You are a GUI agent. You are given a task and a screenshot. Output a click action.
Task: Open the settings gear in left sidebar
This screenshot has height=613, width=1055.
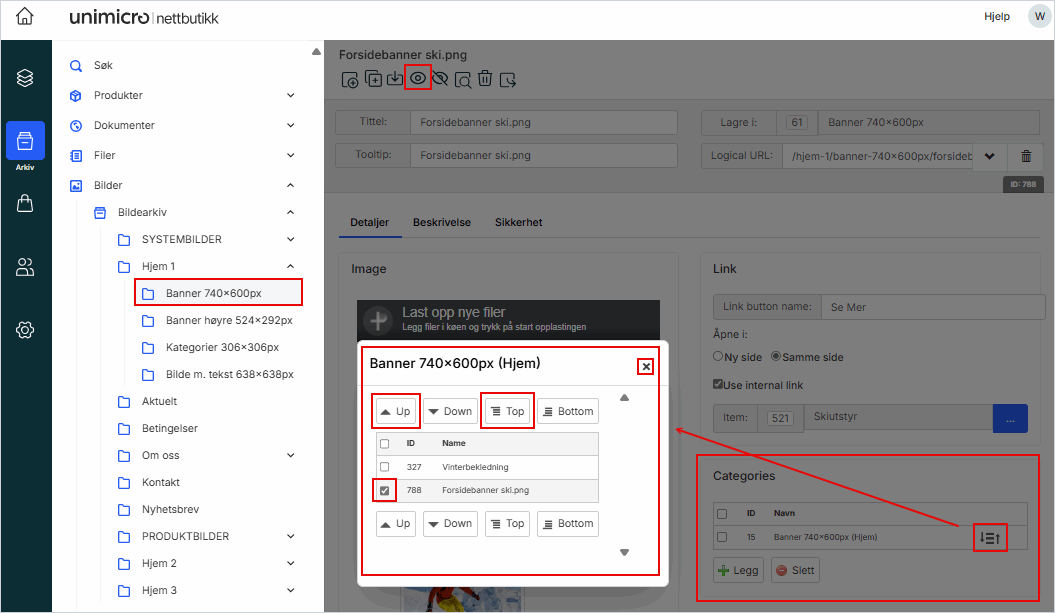click(25, 330)
